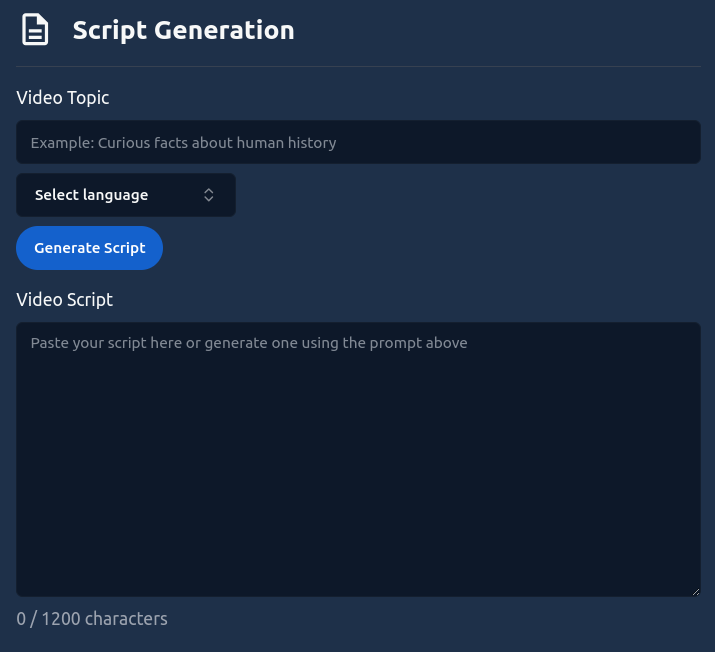Image resolution: width=715 pixels, height=652 pixels.
Task: Click the Video Script label
Action: pyautogui.click(x=65, y=299)
